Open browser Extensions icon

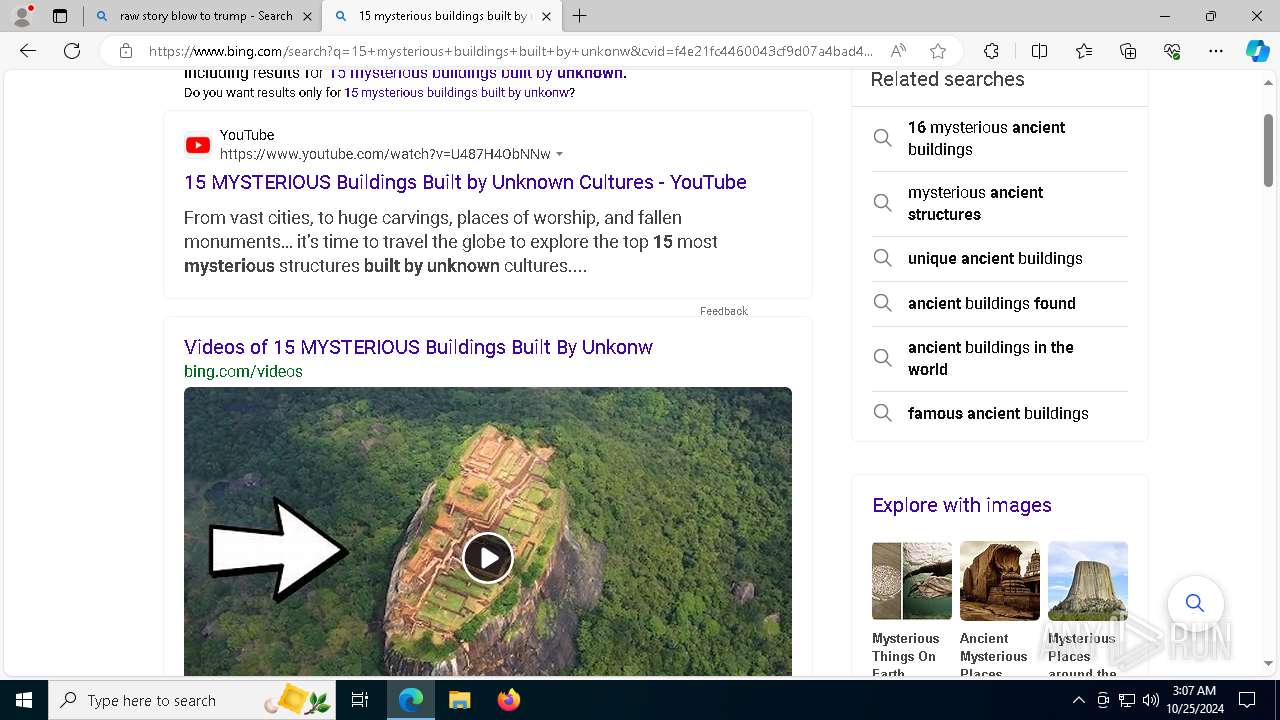[991, 51]
